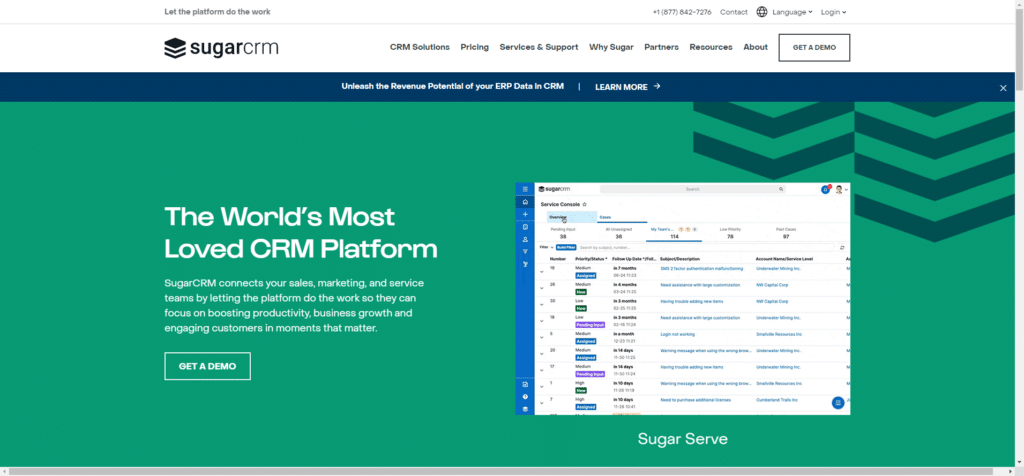Expand the row for case number 30
Screen dimensions: 1024x476
(541, 305)
